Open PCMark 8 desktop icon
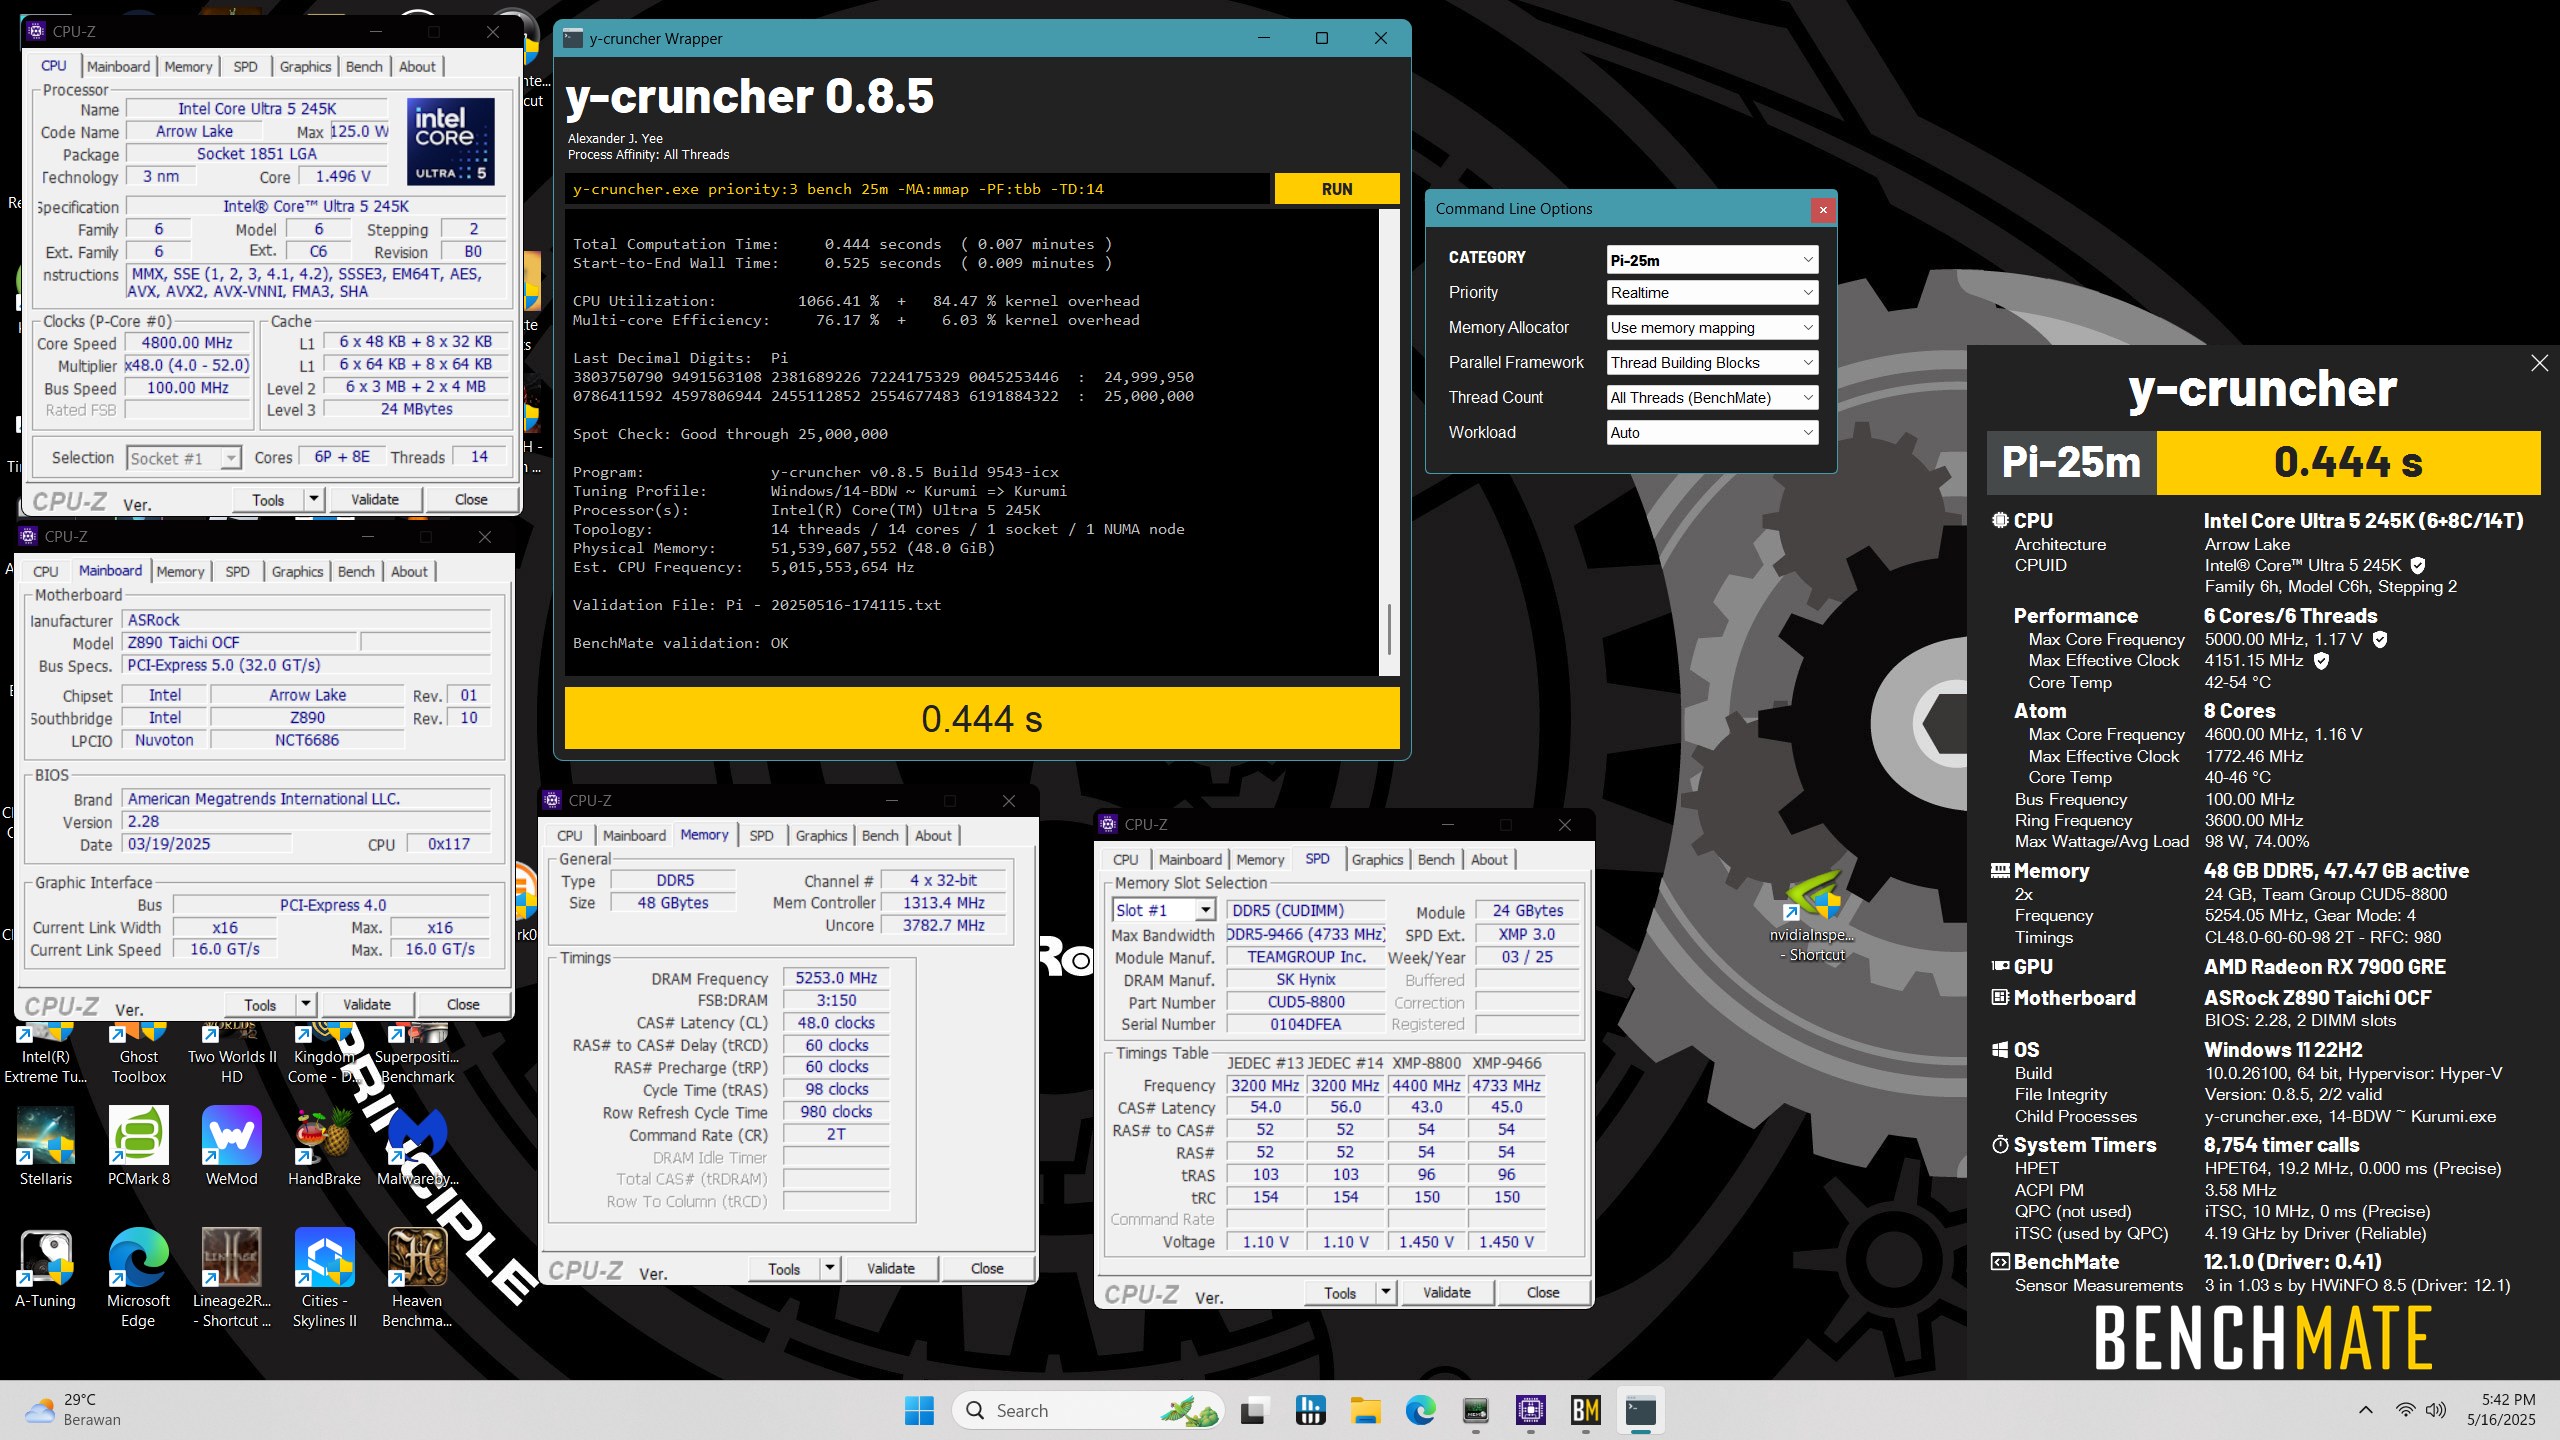Screen dimensions: 2560x1440 pos(139,1146)
